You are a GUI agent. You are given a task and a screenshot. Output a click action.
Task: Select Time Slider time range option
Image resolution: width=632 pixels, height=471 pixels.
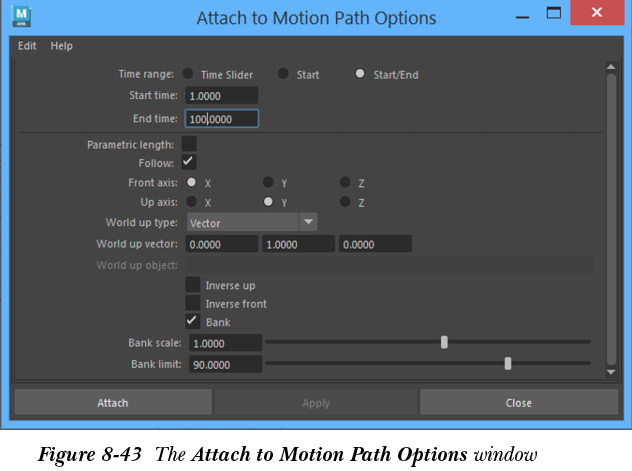point(188,74)
